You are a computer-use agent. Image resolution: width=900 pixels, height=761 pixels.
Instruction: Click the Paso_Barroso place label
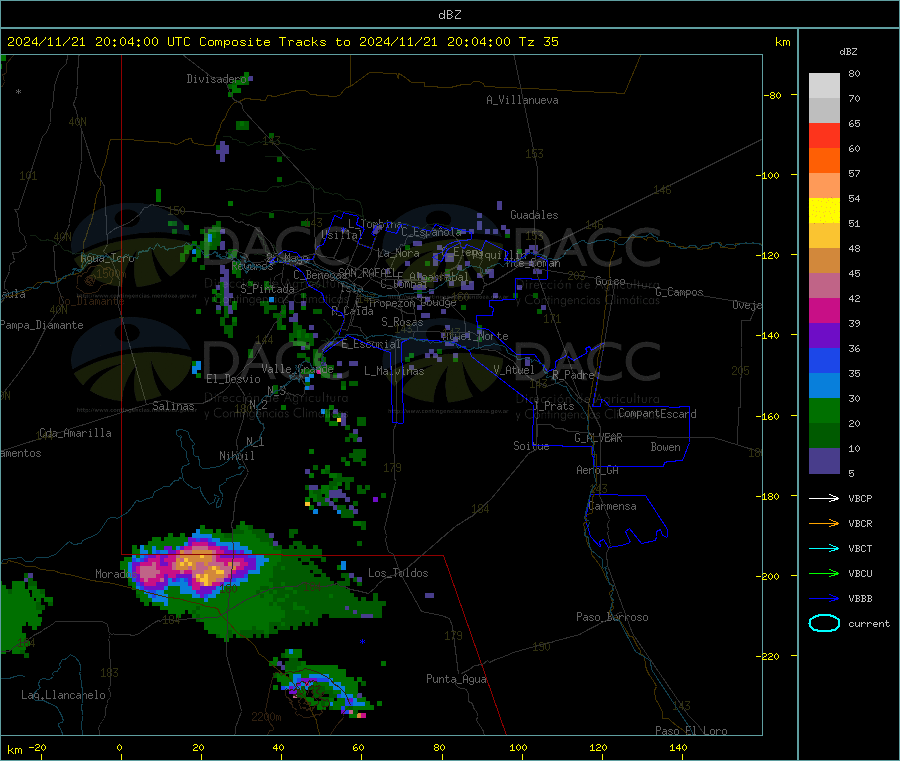tap(612, 617)
